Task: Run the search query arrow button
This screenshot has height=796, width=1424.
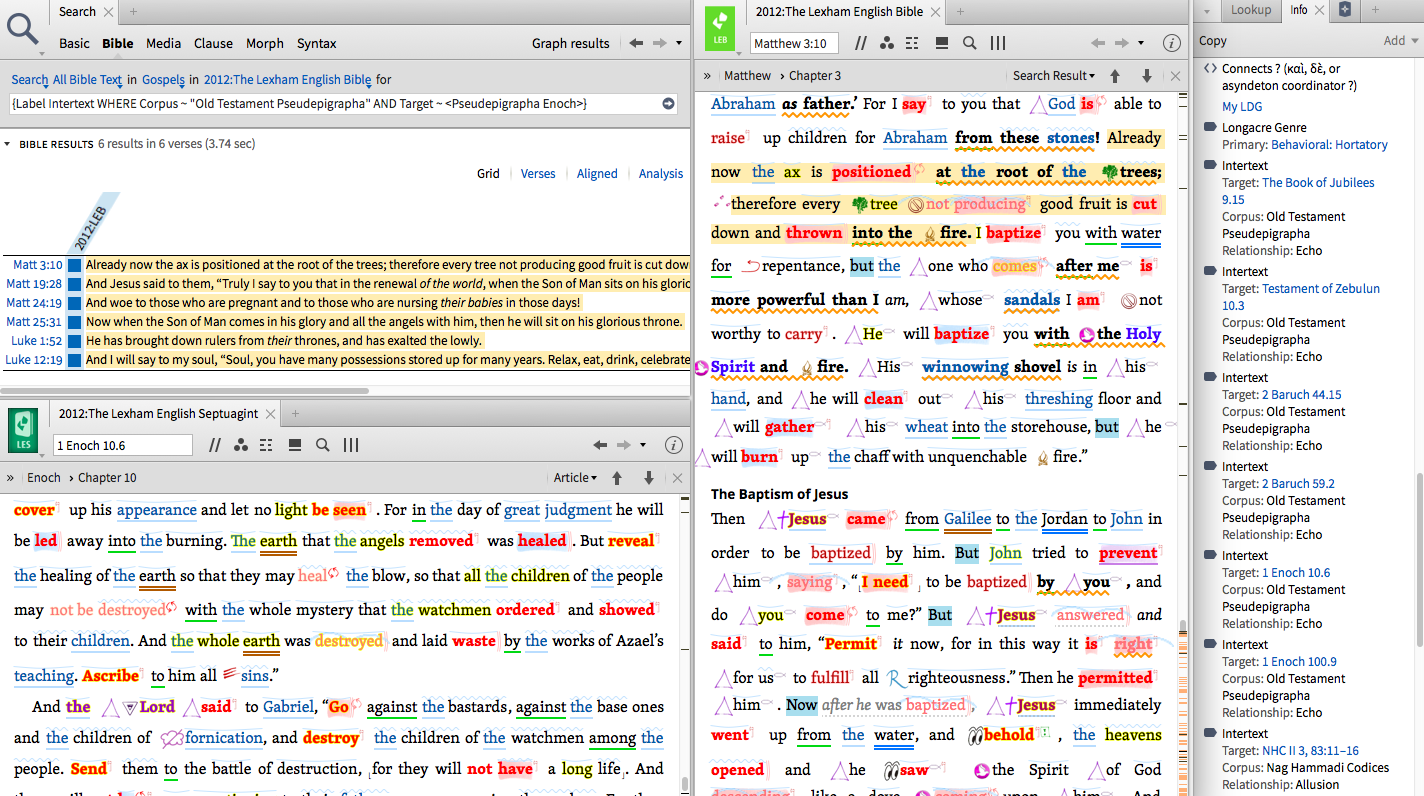Action: click(668, 104)
